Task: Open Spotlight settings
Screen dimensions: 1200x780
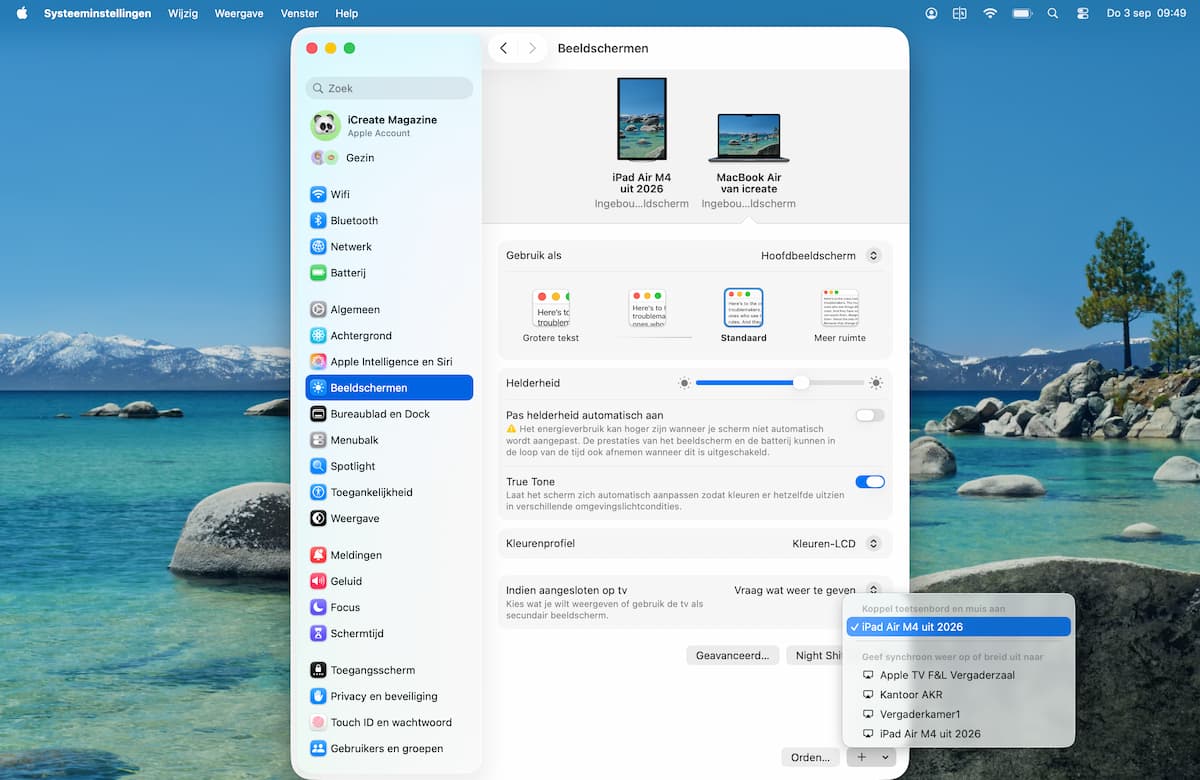Action: pos(389,466)
